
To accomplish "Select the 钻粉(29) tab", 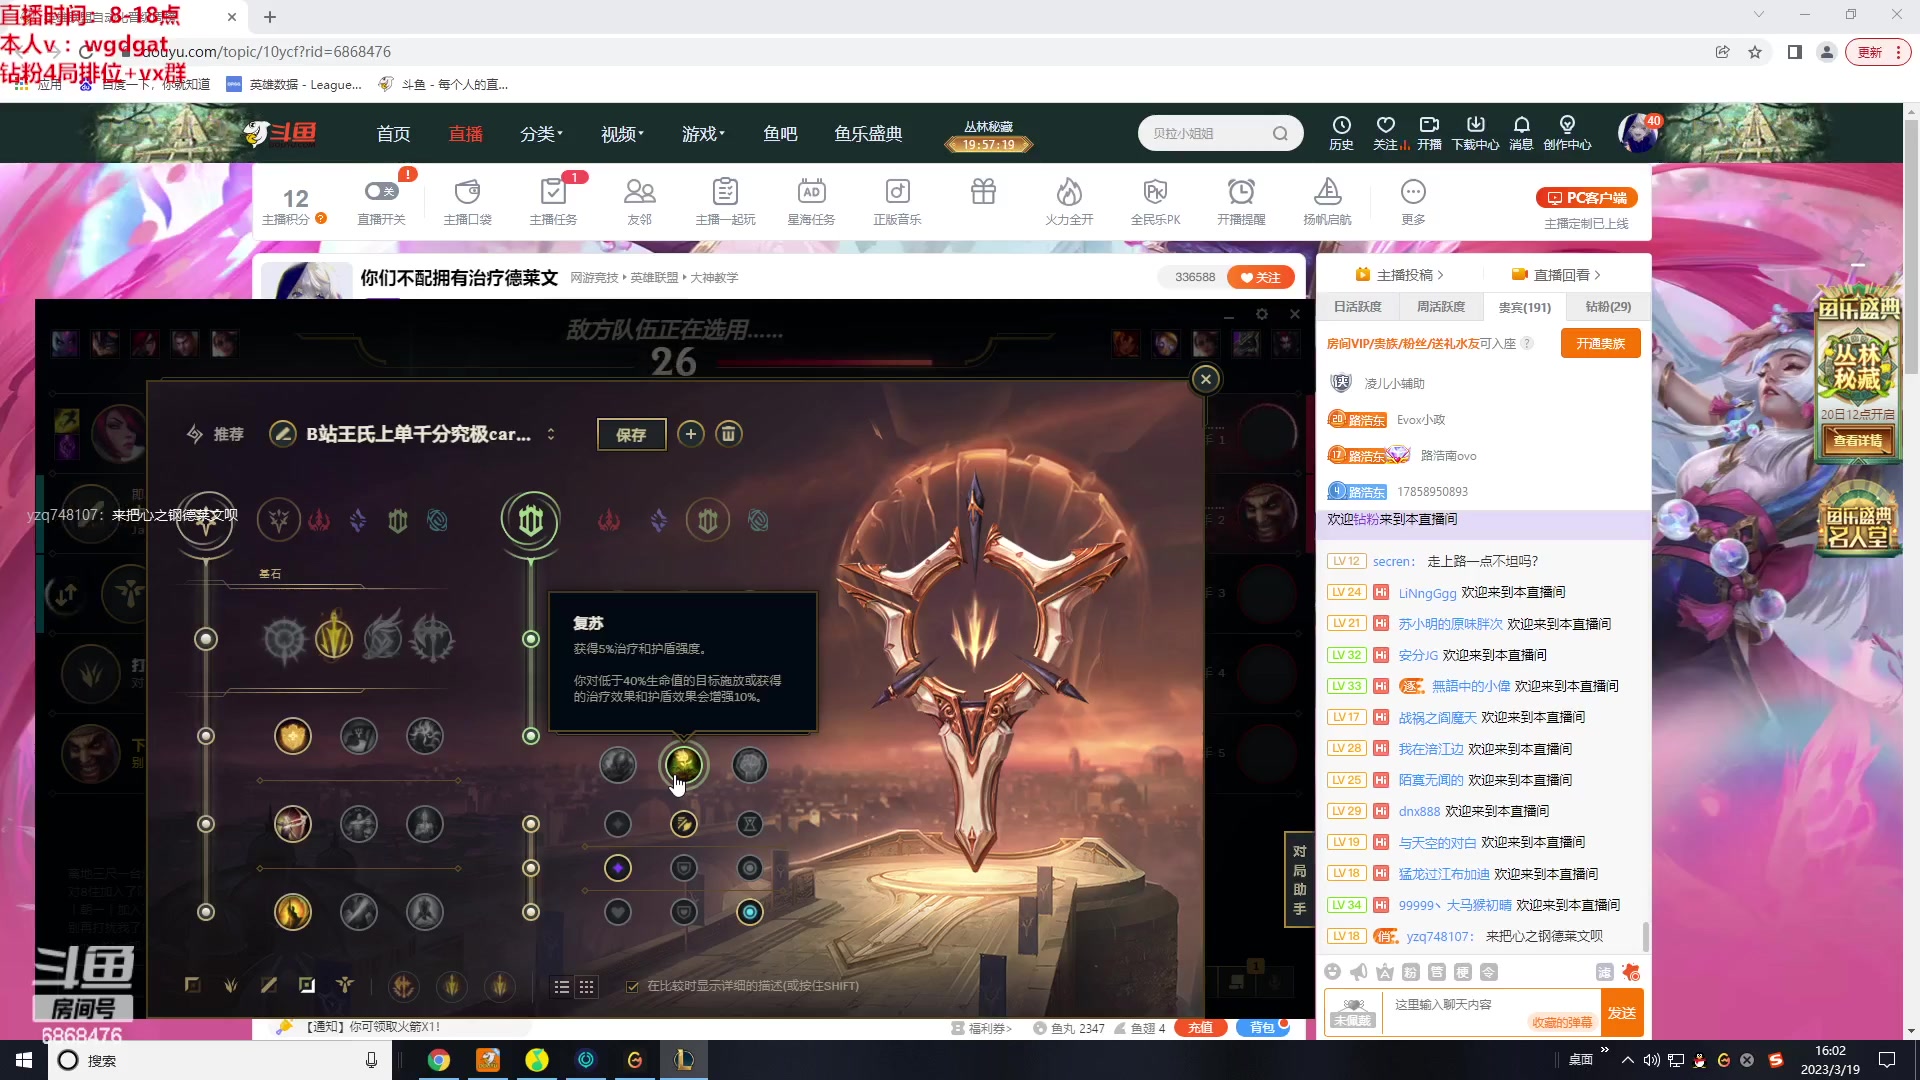I will [1607, 307].
